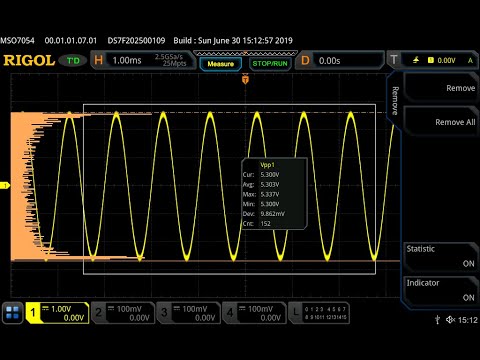Click the Max 5.337V value
The image size is (480, 360).
click(x=270, y=194)
